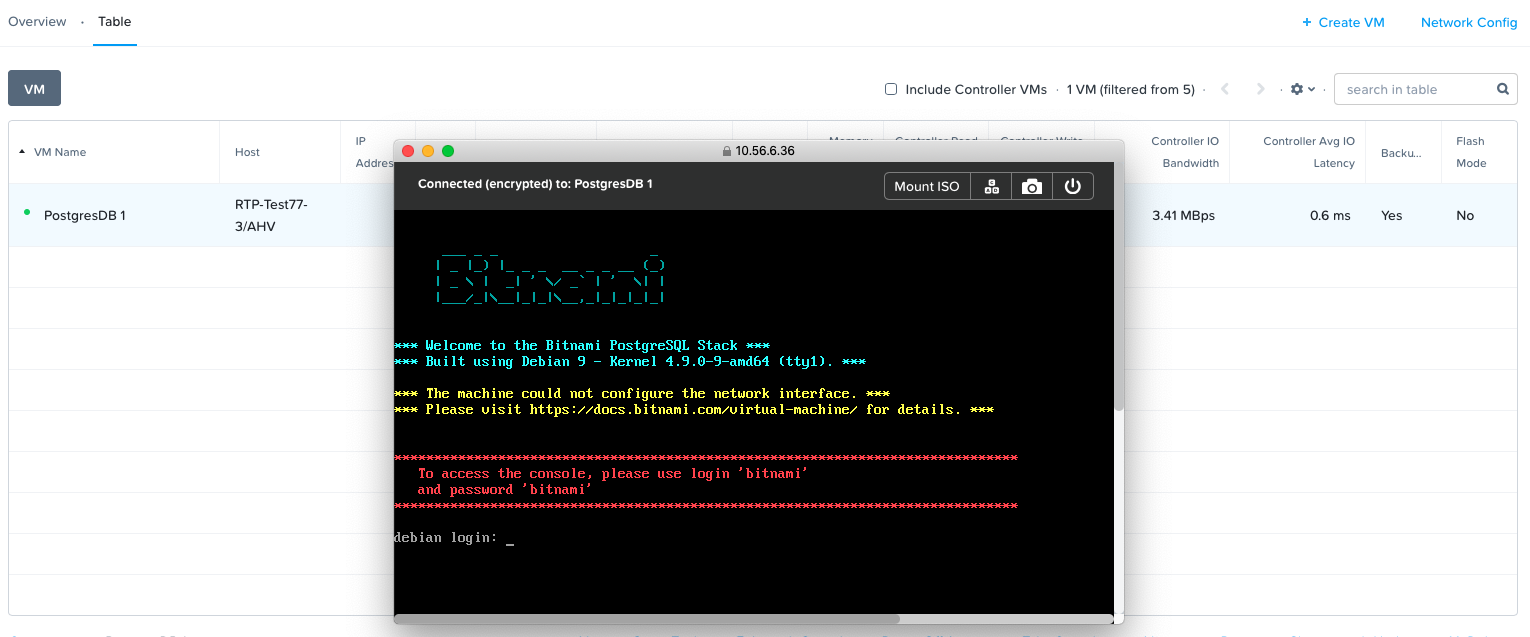This screenshot has height=637, width=1530.
Task: Open Network Config link
Action: (1469, 22)
